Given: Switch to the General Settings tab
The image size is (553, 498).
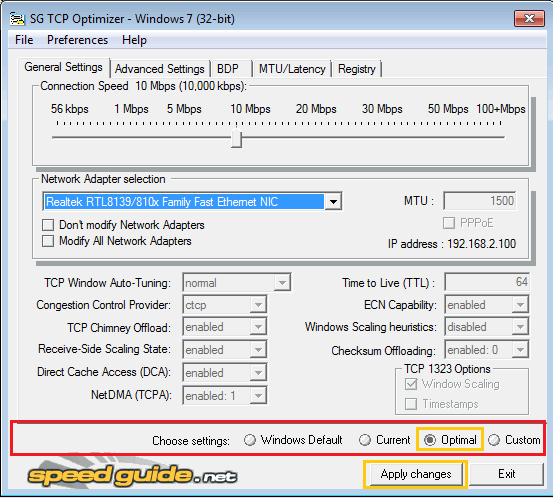Looking at the screenshot, I should pyautogui.click(x=63, y=67).
